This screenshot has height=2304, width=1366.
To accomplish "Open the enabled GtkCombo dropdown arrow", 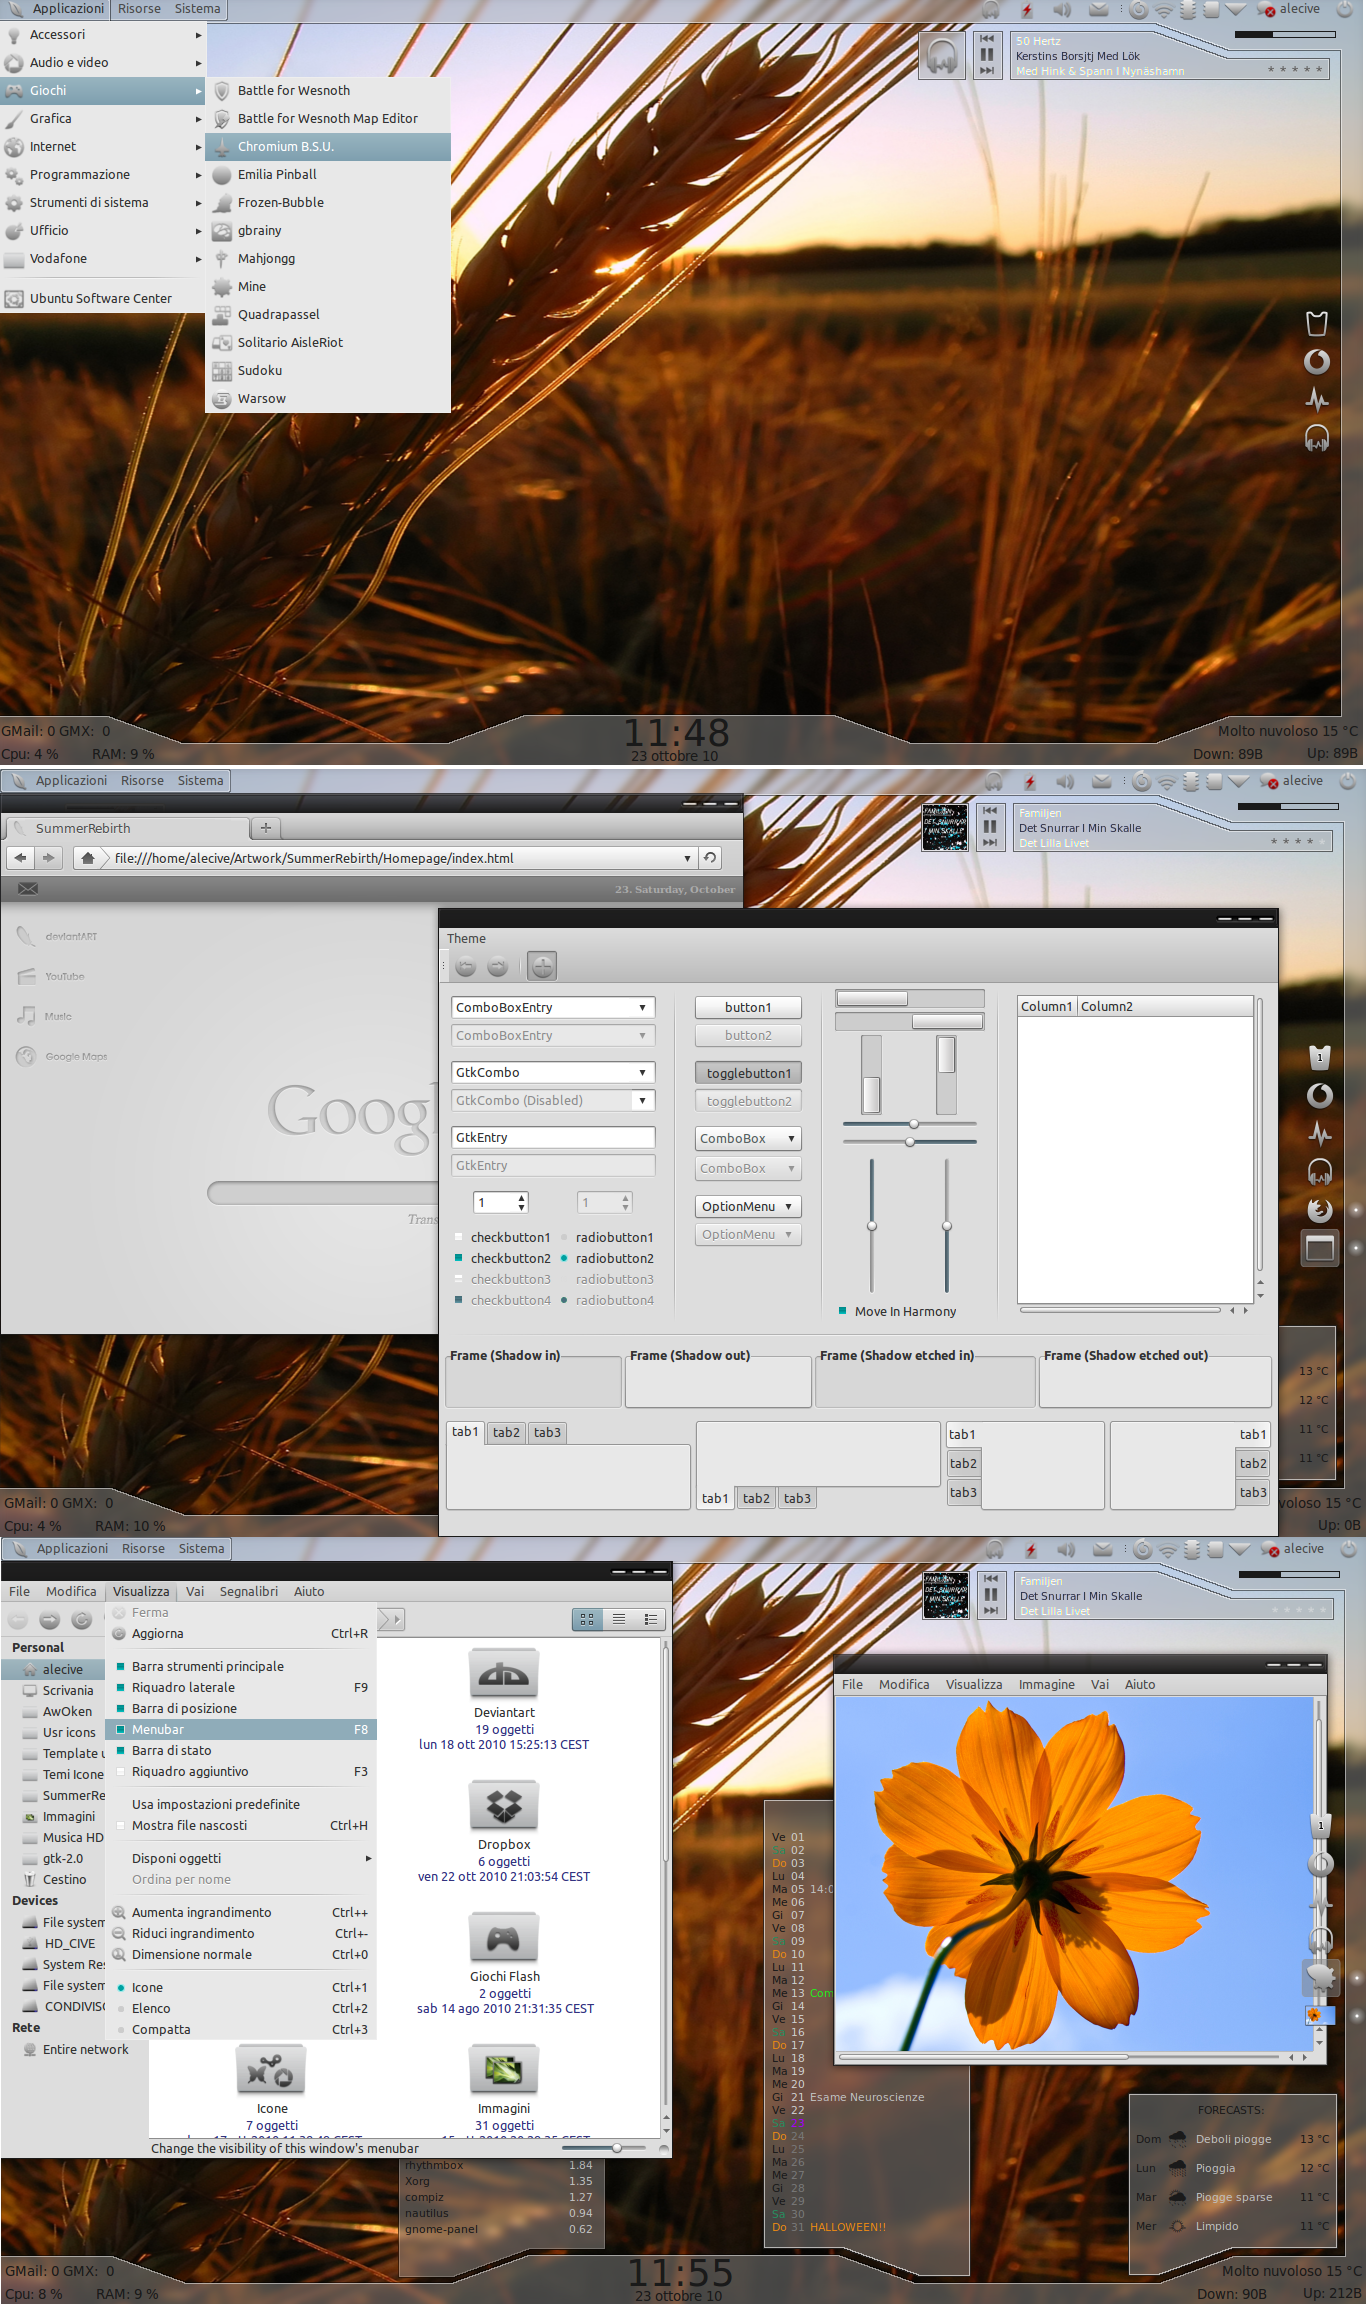I will (x=642, y=1072).
